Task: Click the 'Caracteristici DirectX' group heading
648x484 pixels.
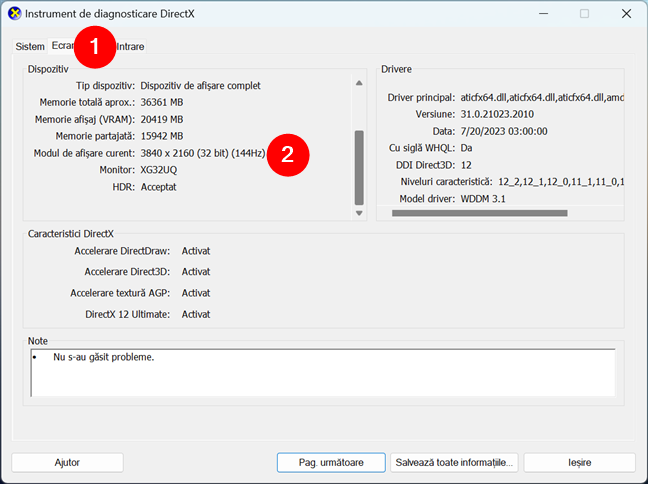Action: pos(71,234)
